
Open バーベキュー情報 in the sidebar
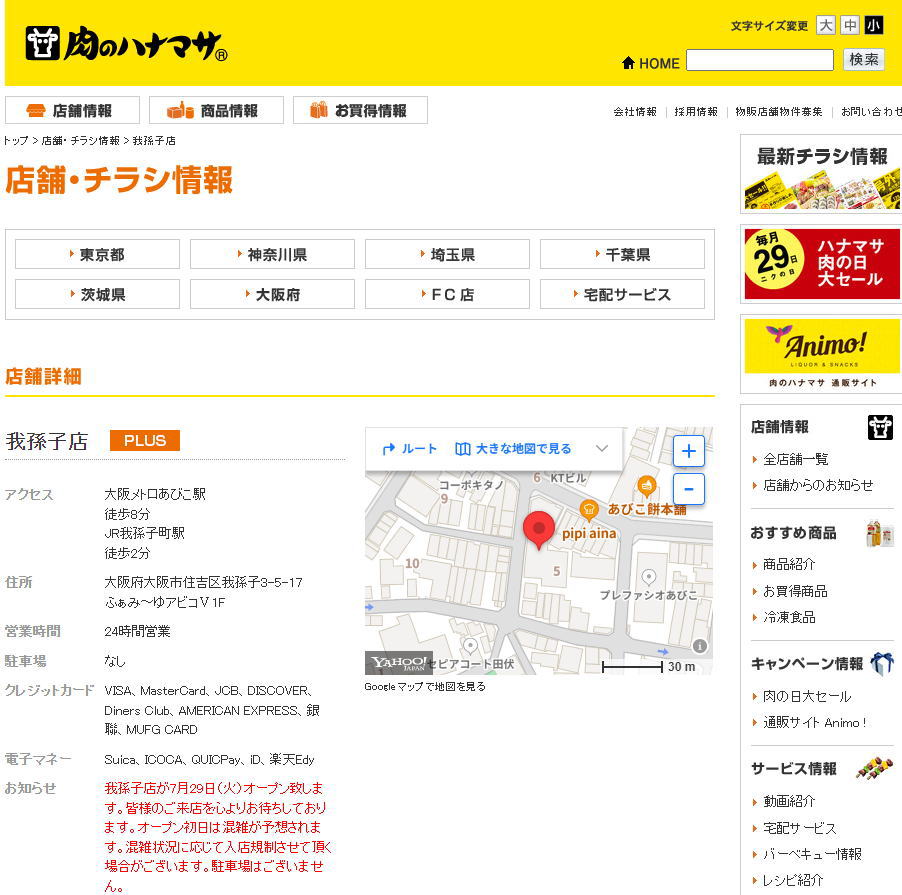[812, 854]
